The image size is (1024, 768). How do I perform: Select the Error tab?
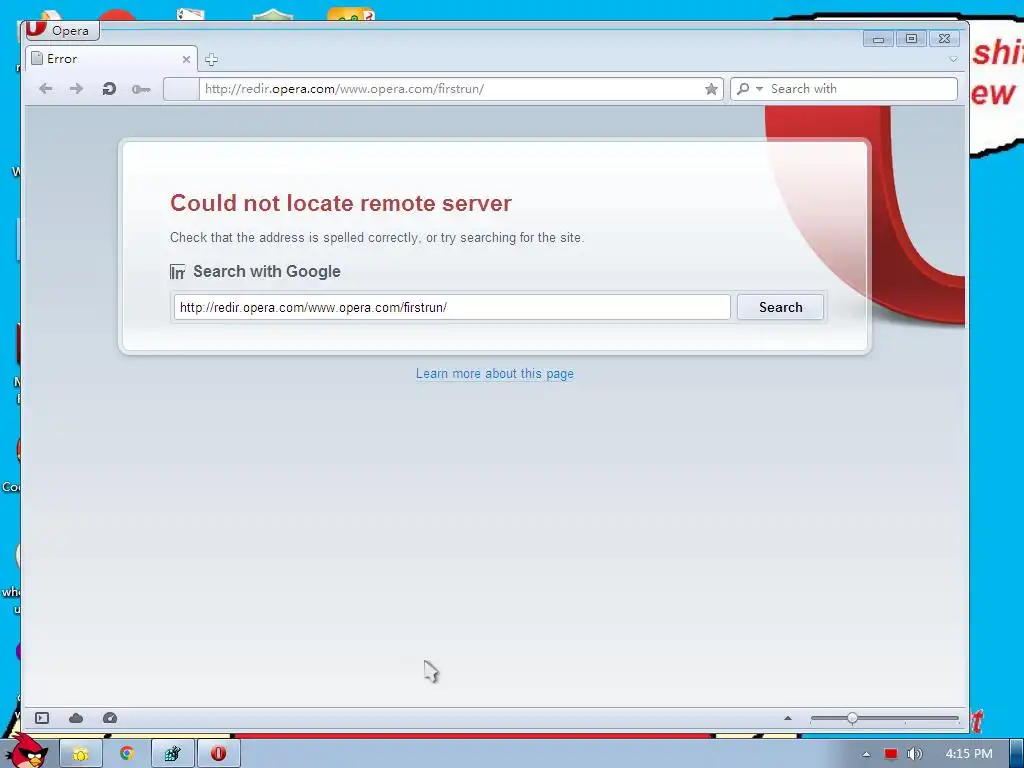click(x=111, y=59)
